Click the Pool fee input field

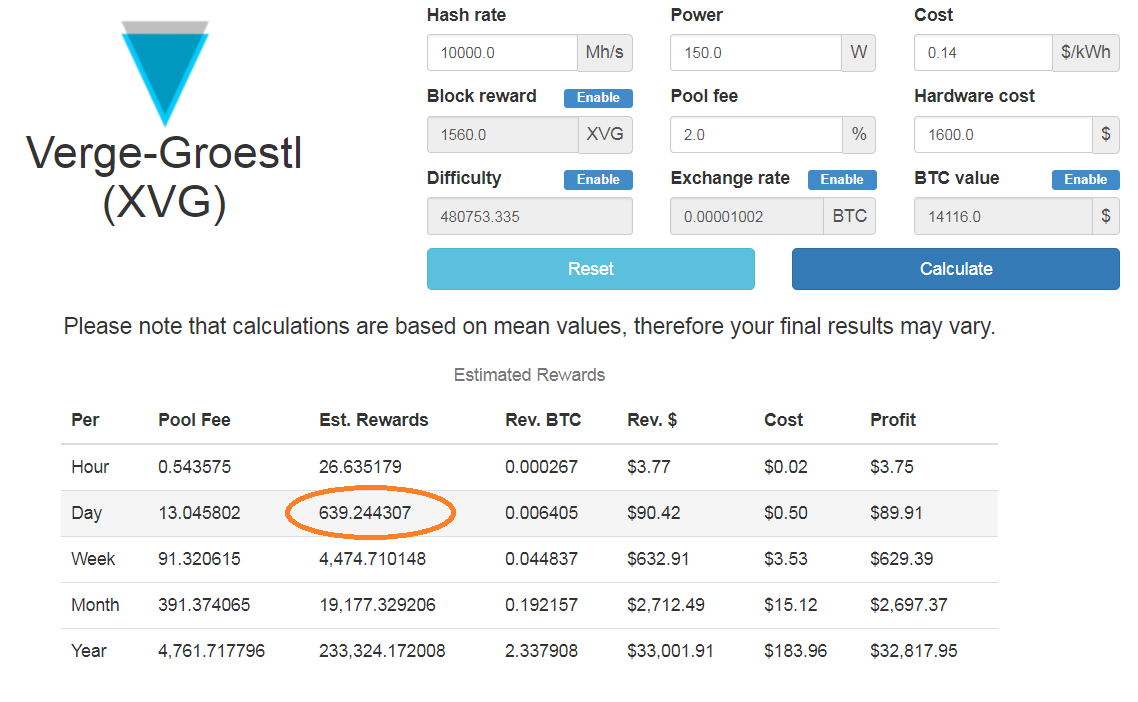click(756, 135)
